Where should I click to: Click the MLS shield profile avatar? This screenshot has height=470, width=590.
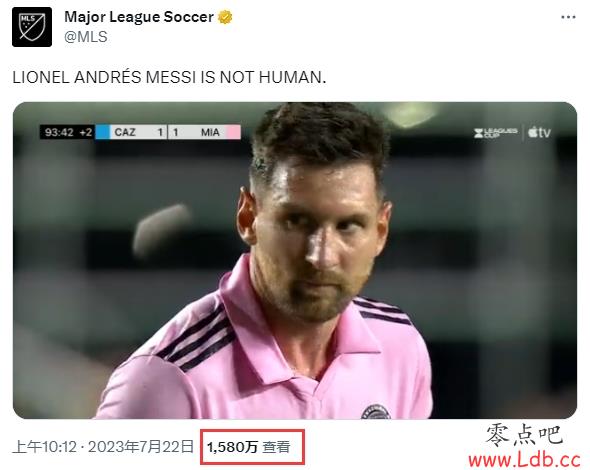point(32,27)
